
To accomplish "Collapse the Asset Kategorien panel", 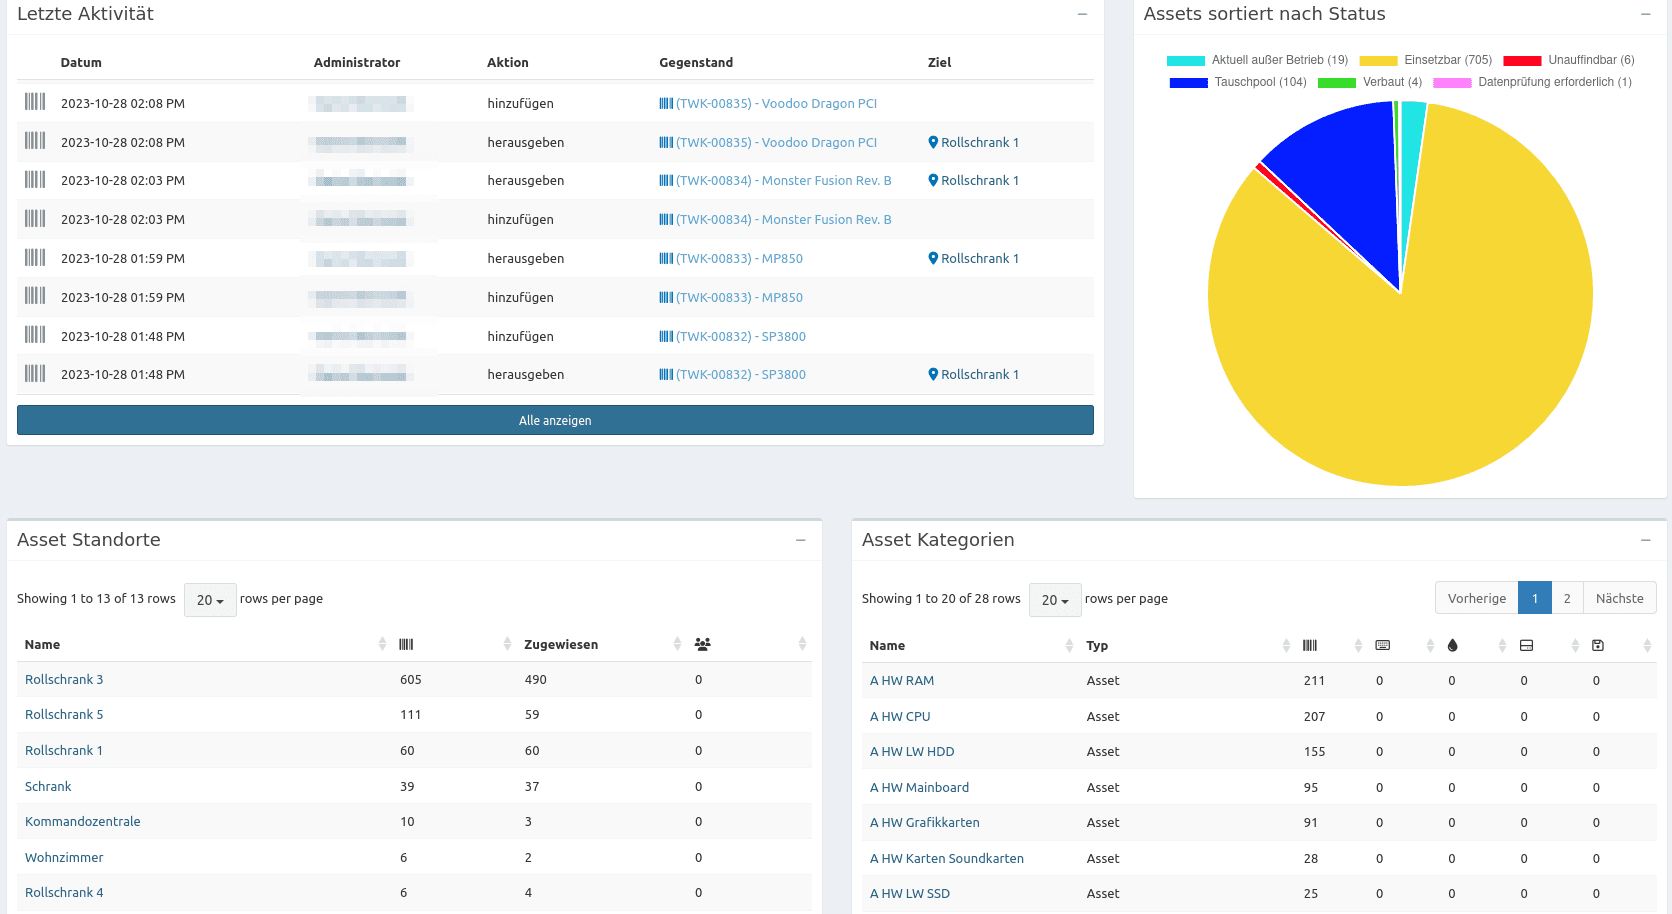I will pyautogui.click(x=1645, y=540).
